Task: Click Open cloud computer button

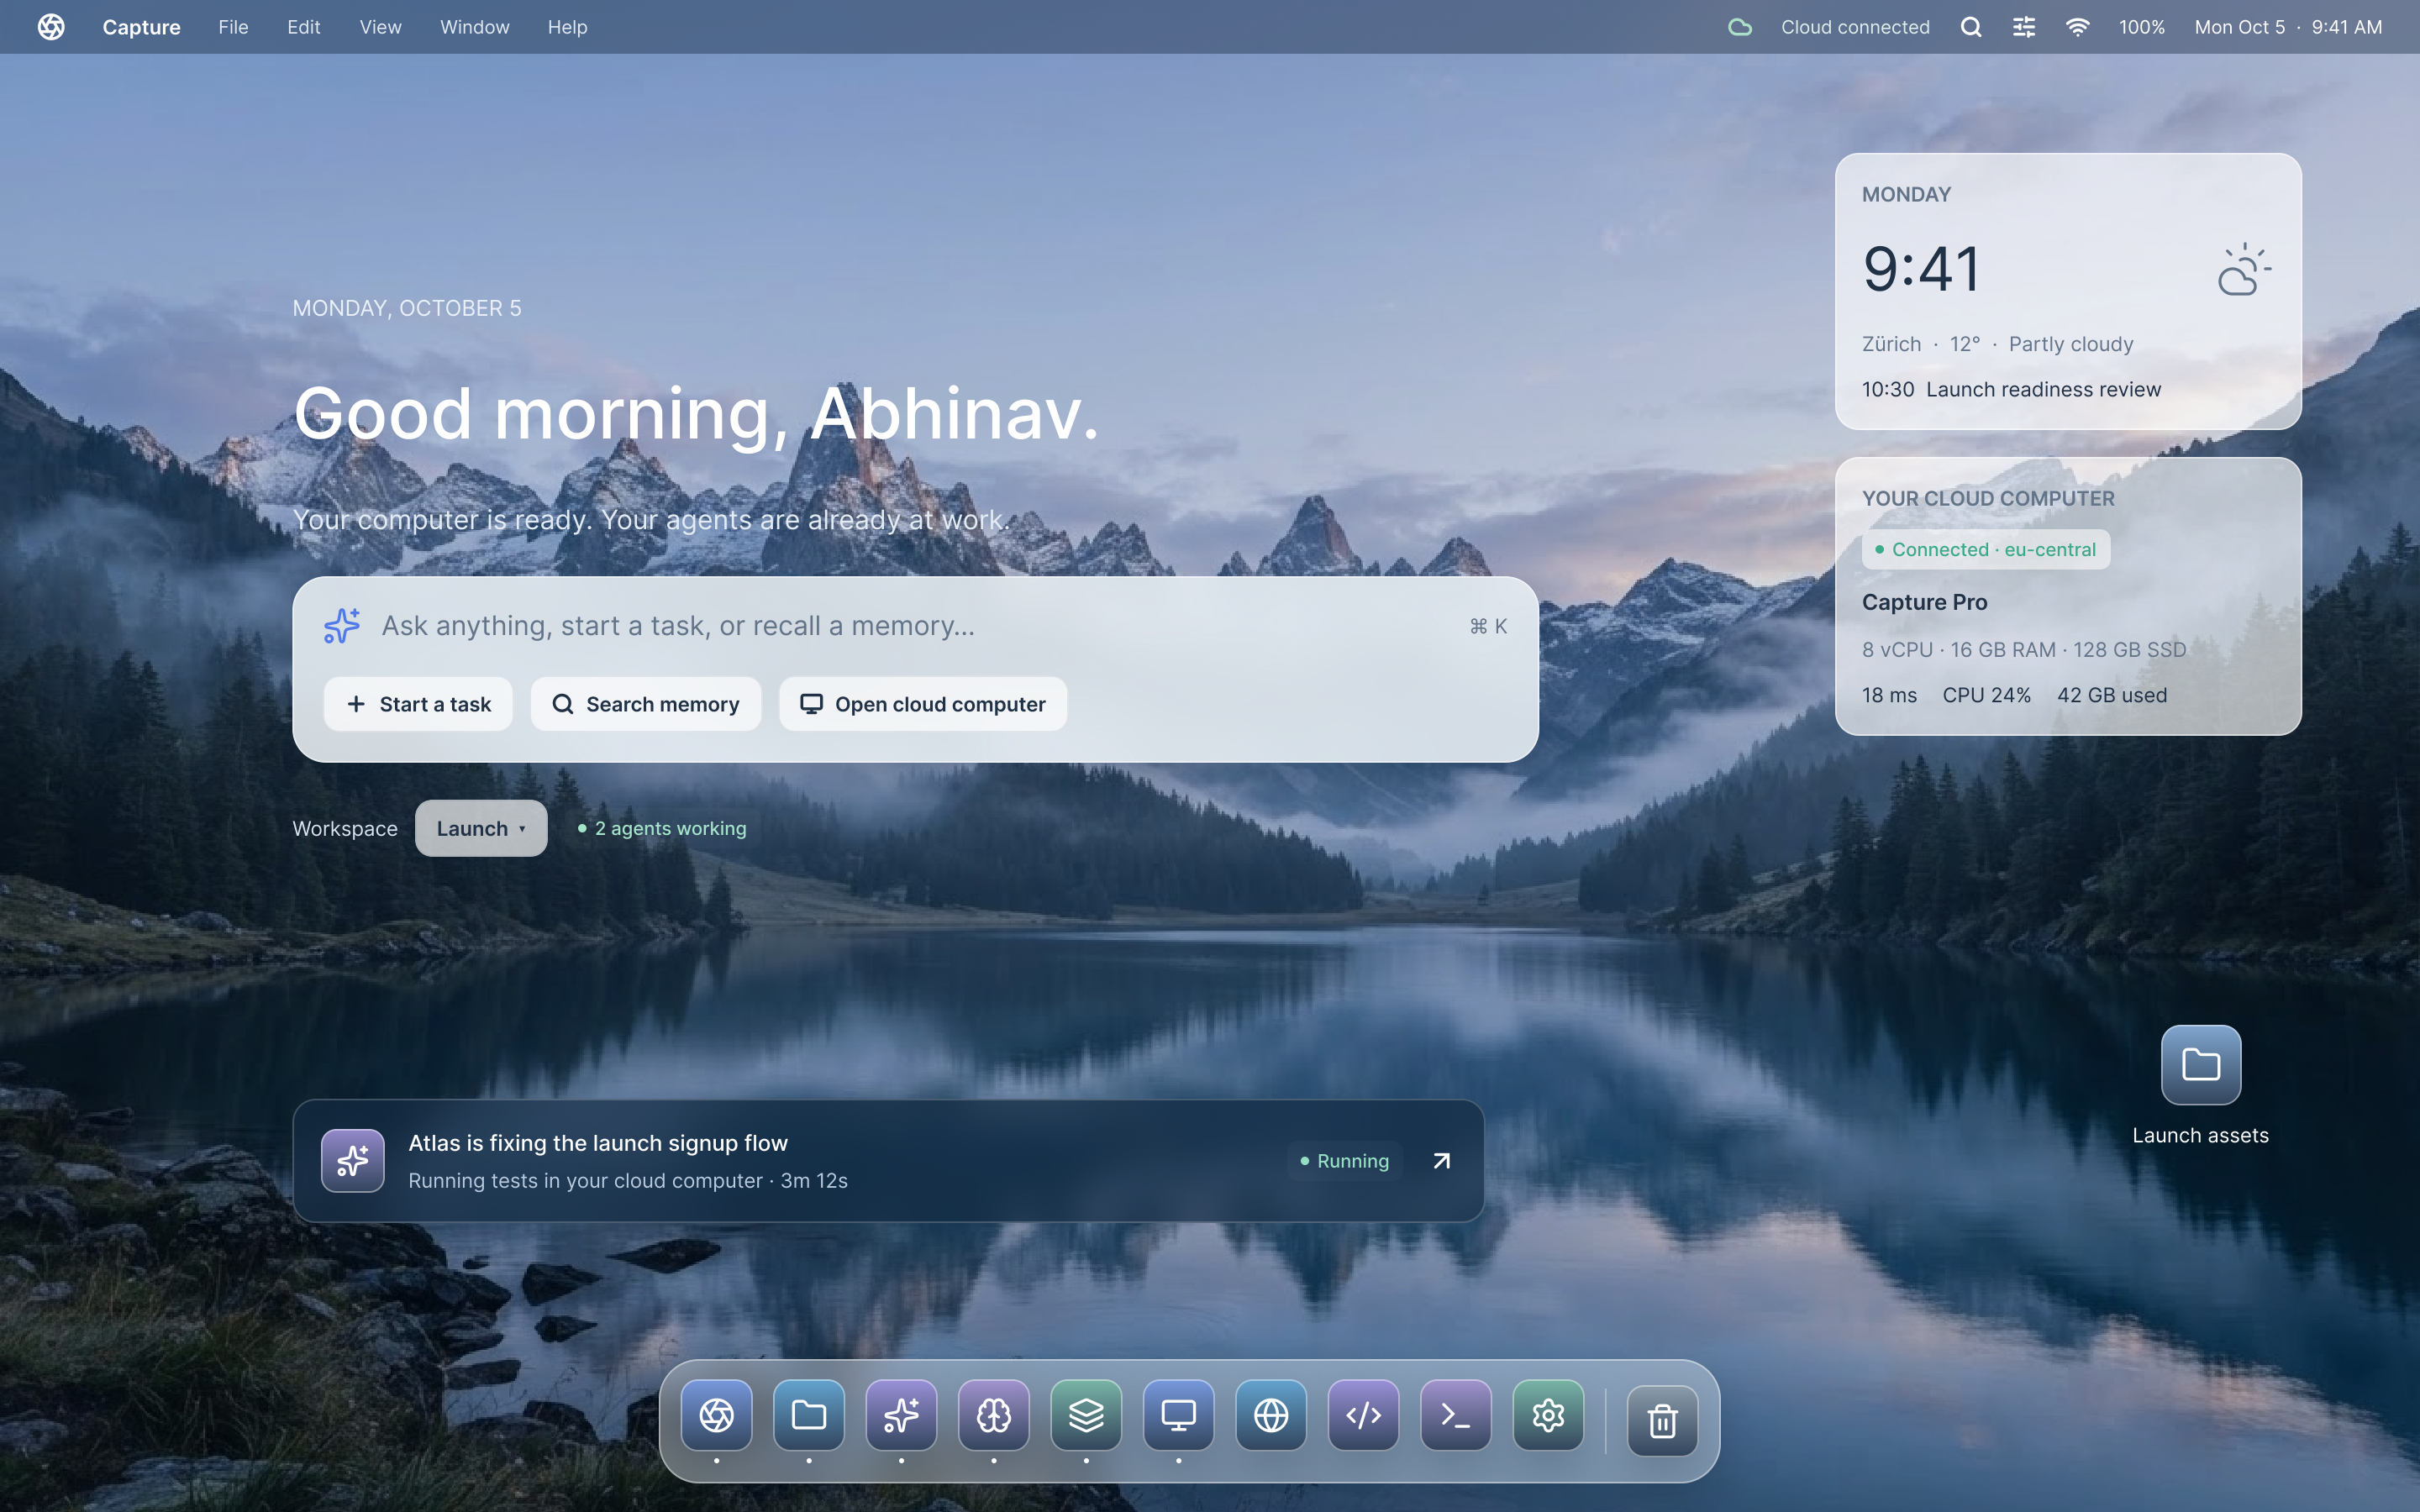Action: (x=923, y=704)
